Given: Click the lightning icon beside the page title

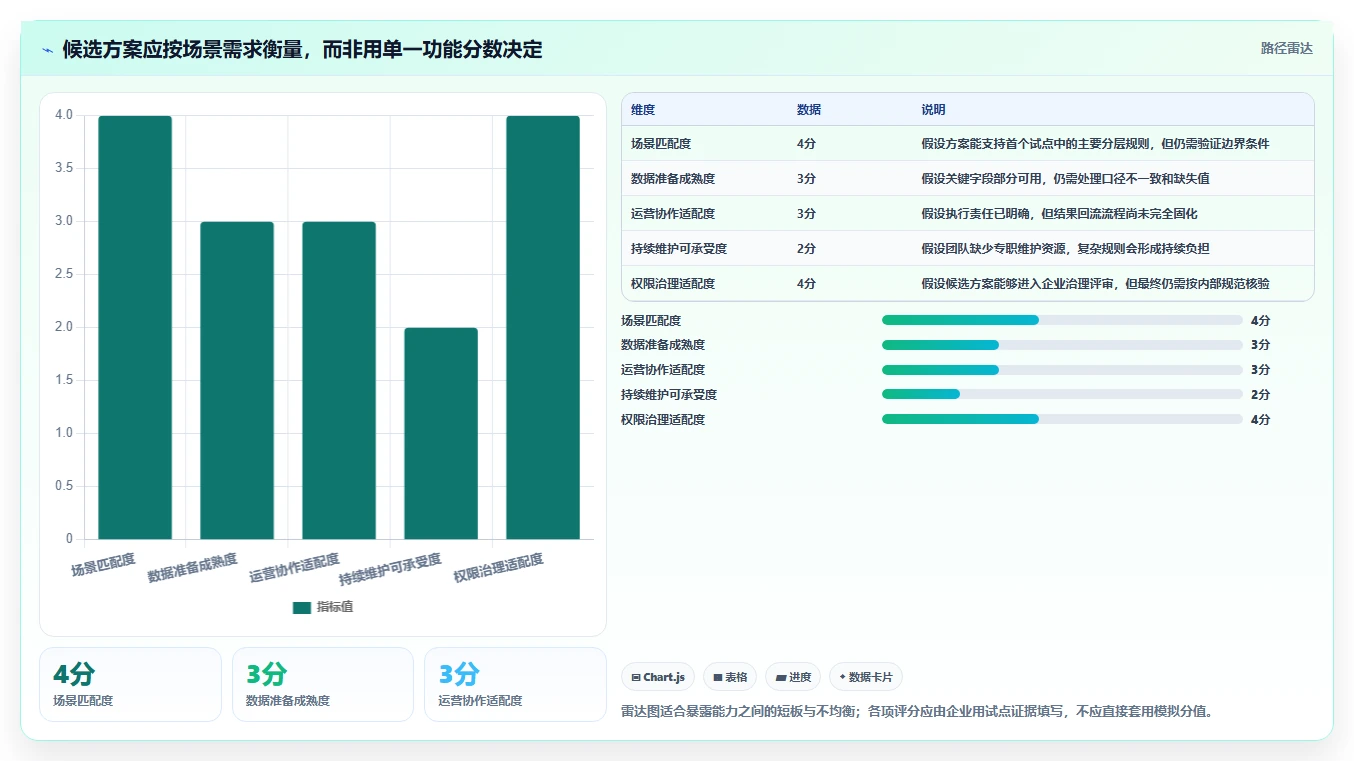Looking at the screenshot, I should pos(47,50).
